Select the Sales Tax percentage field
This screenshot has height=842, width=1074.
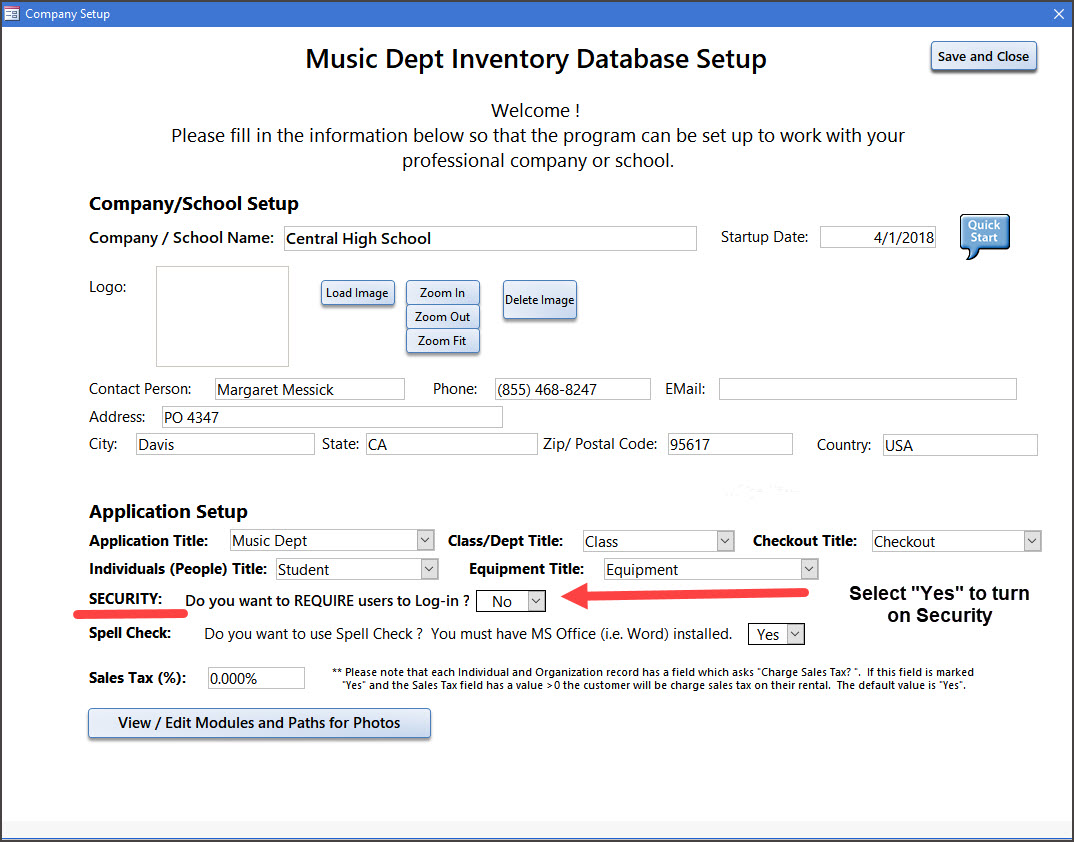[x=255, y=678]
